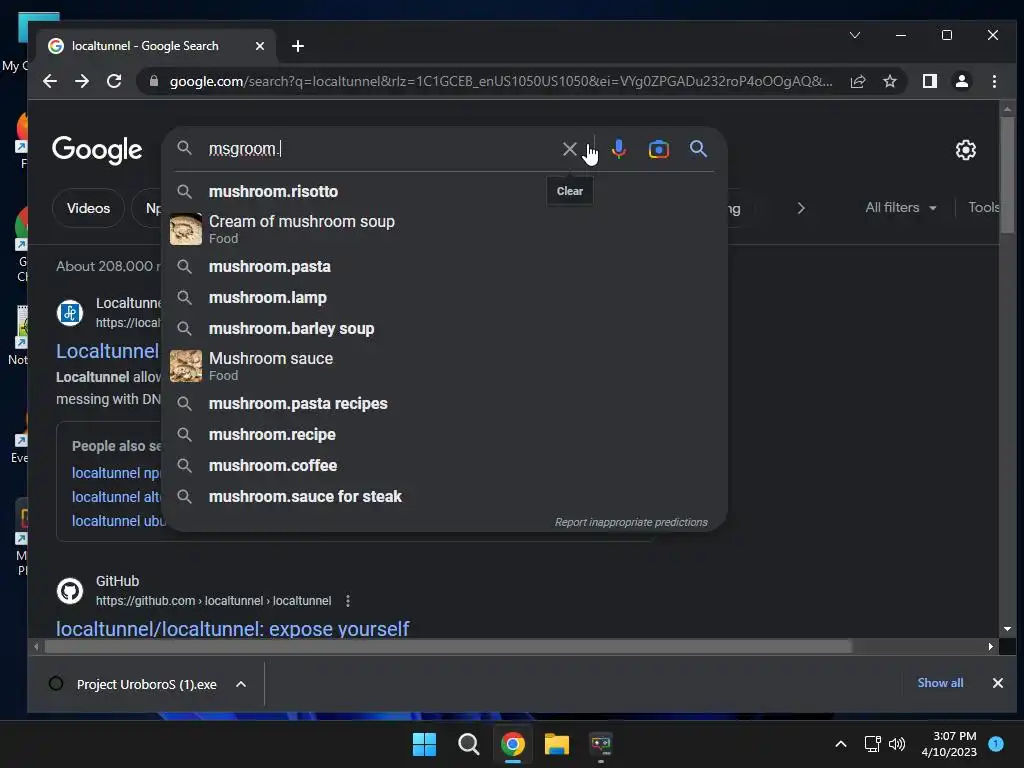
Task: Open Chrome three-dot menu
Action: [994, 81]
